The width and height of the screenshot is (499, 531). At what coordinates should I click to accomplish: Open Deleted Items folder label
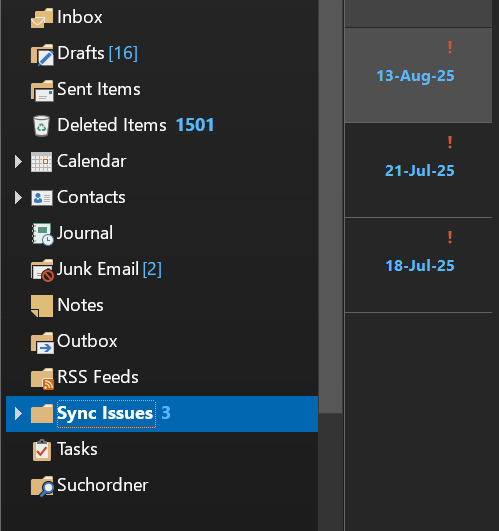112,125
